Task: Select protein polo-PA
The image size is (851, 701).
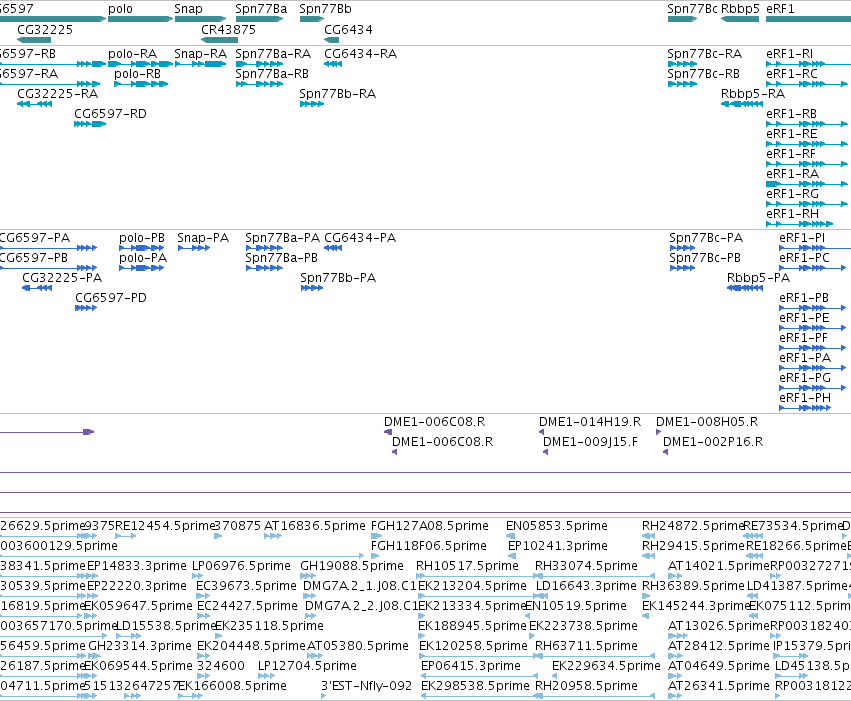Action: pos(143,259)
